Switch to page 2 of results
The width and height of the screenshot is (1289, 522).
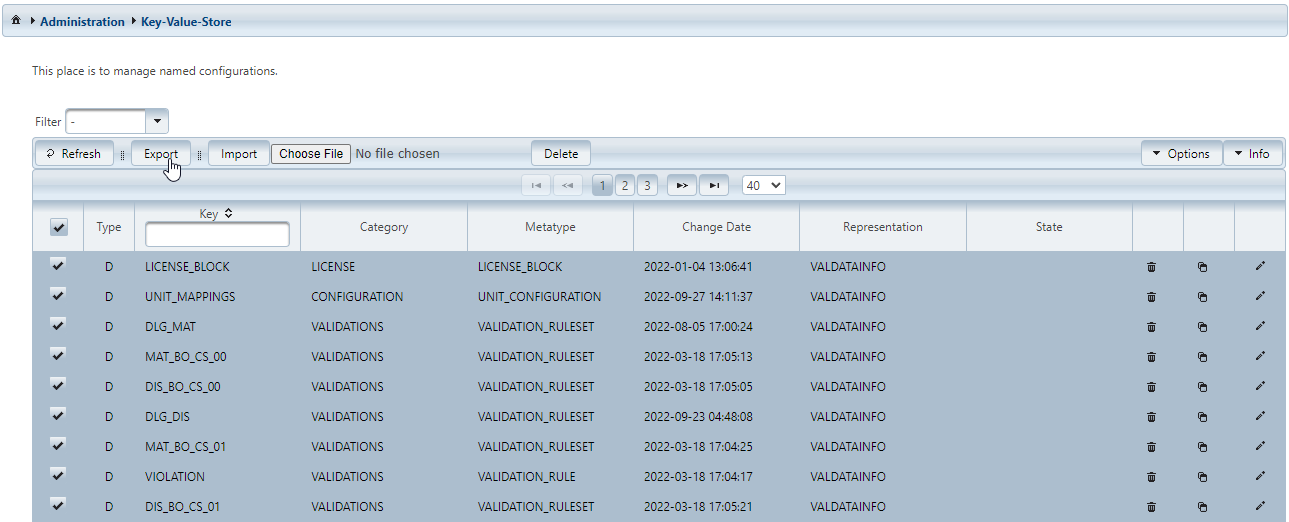[x=624, y=185]
